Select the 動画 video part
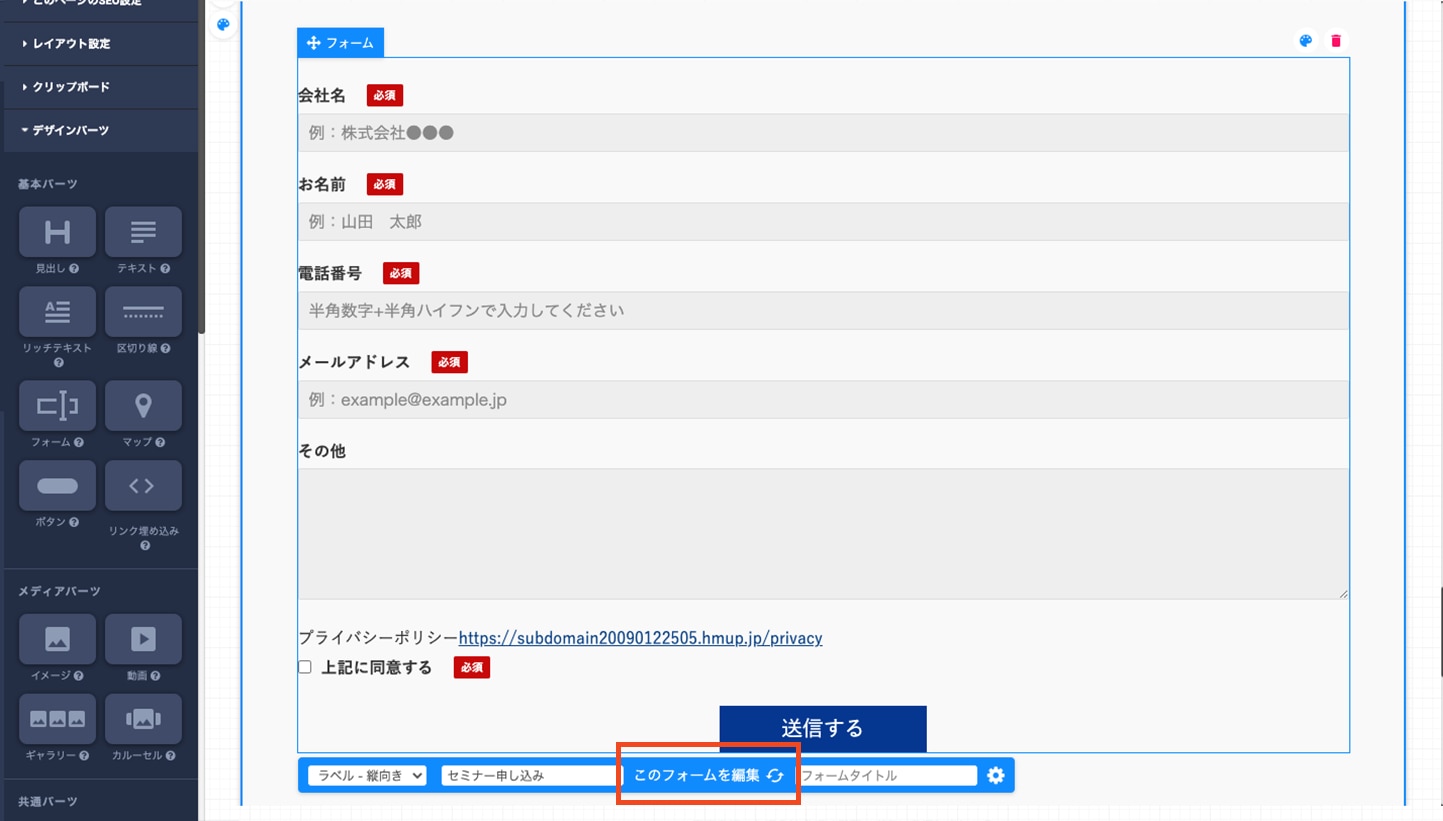This screenshot has width=1443, height=821. (143, 639)
